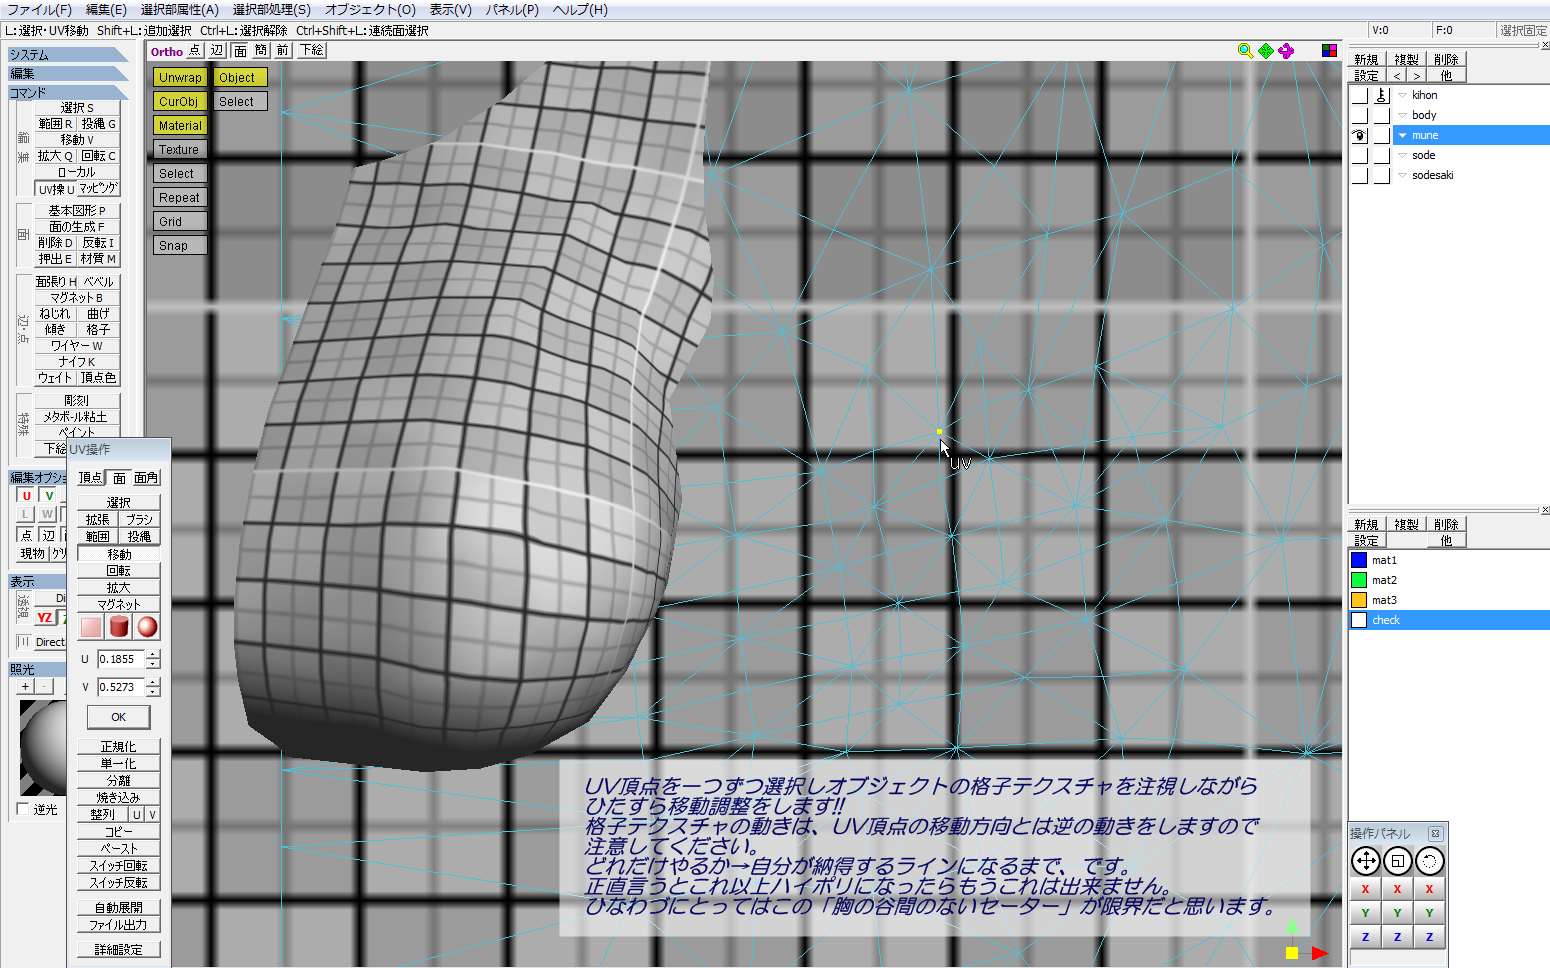Open the ファイル(F) menu
This screenshot has height=968, width=1550.
[x=40, y=10]
